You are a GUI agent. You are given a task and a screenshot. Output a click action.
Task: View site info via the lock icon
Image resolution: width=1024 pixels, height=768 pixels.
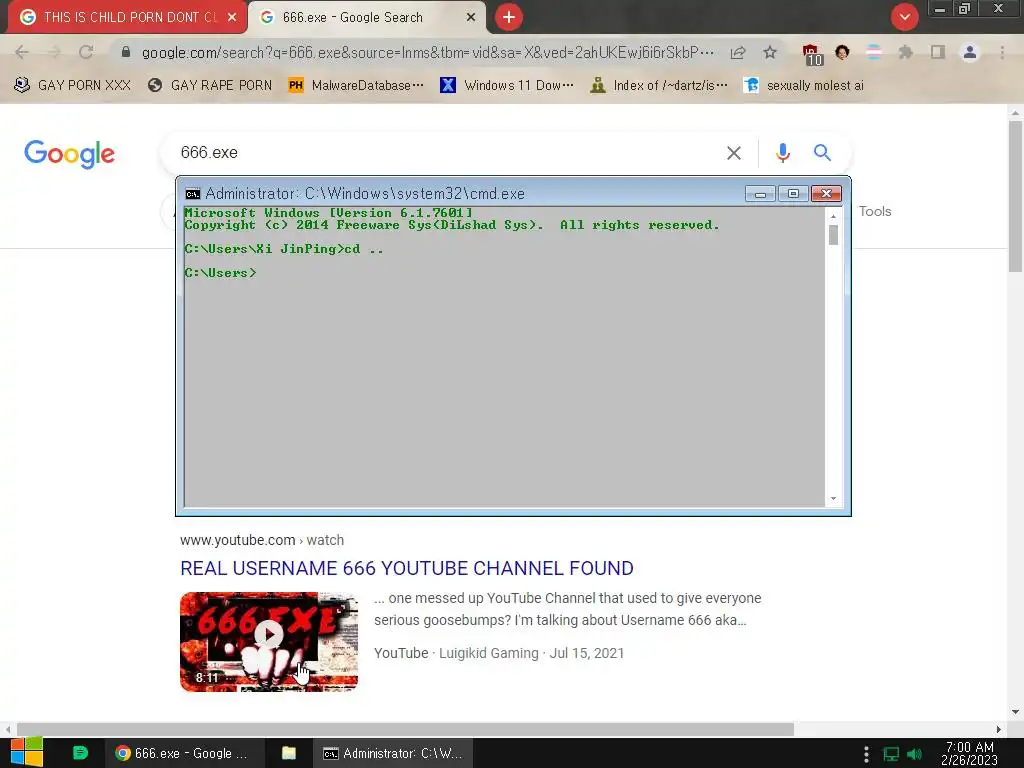(x=125, y=52)
